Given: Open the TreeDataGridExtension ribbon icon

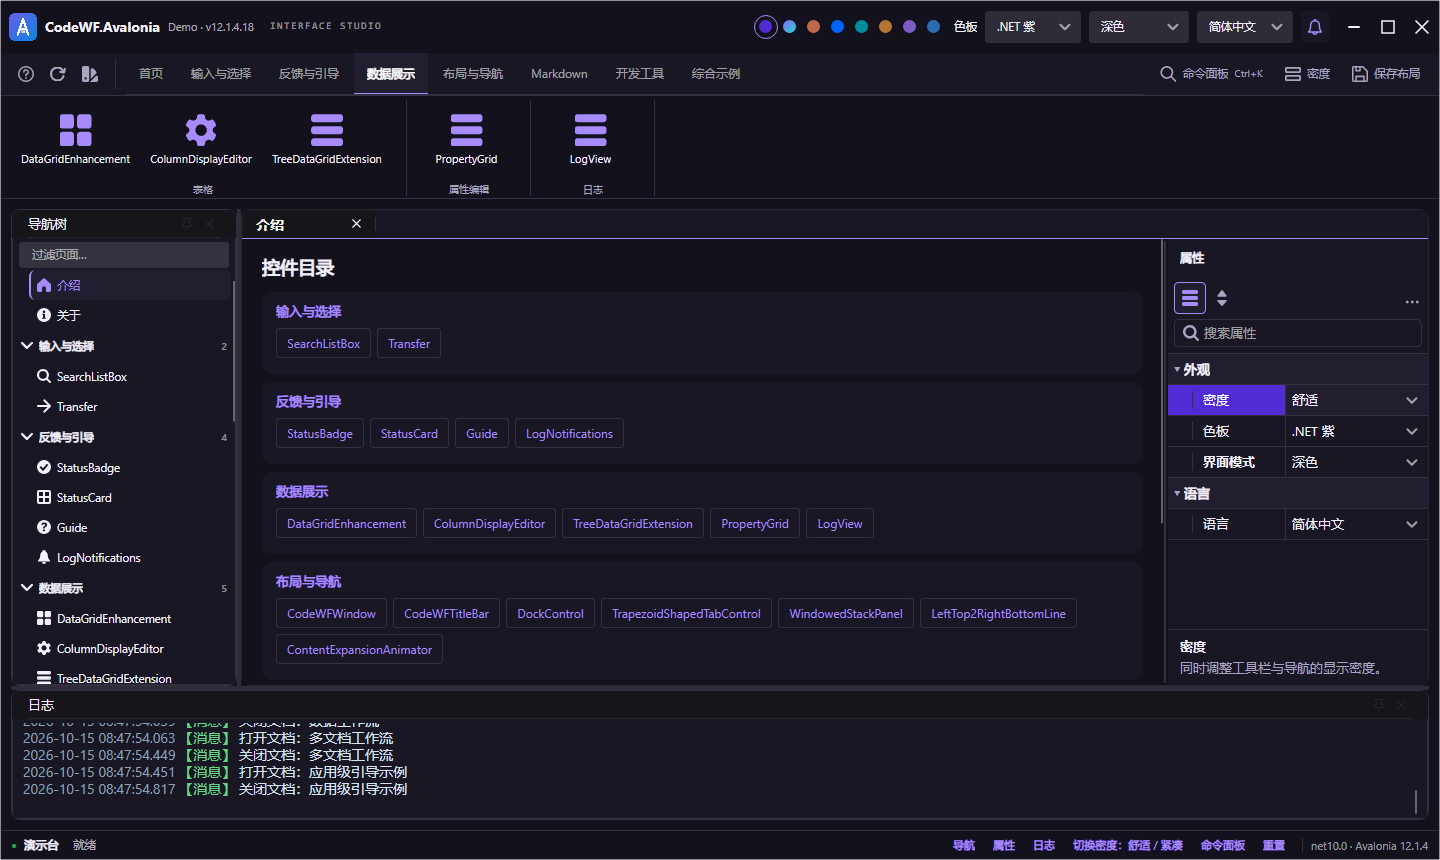Looking at the screenshot, I should tap(327, 130).
